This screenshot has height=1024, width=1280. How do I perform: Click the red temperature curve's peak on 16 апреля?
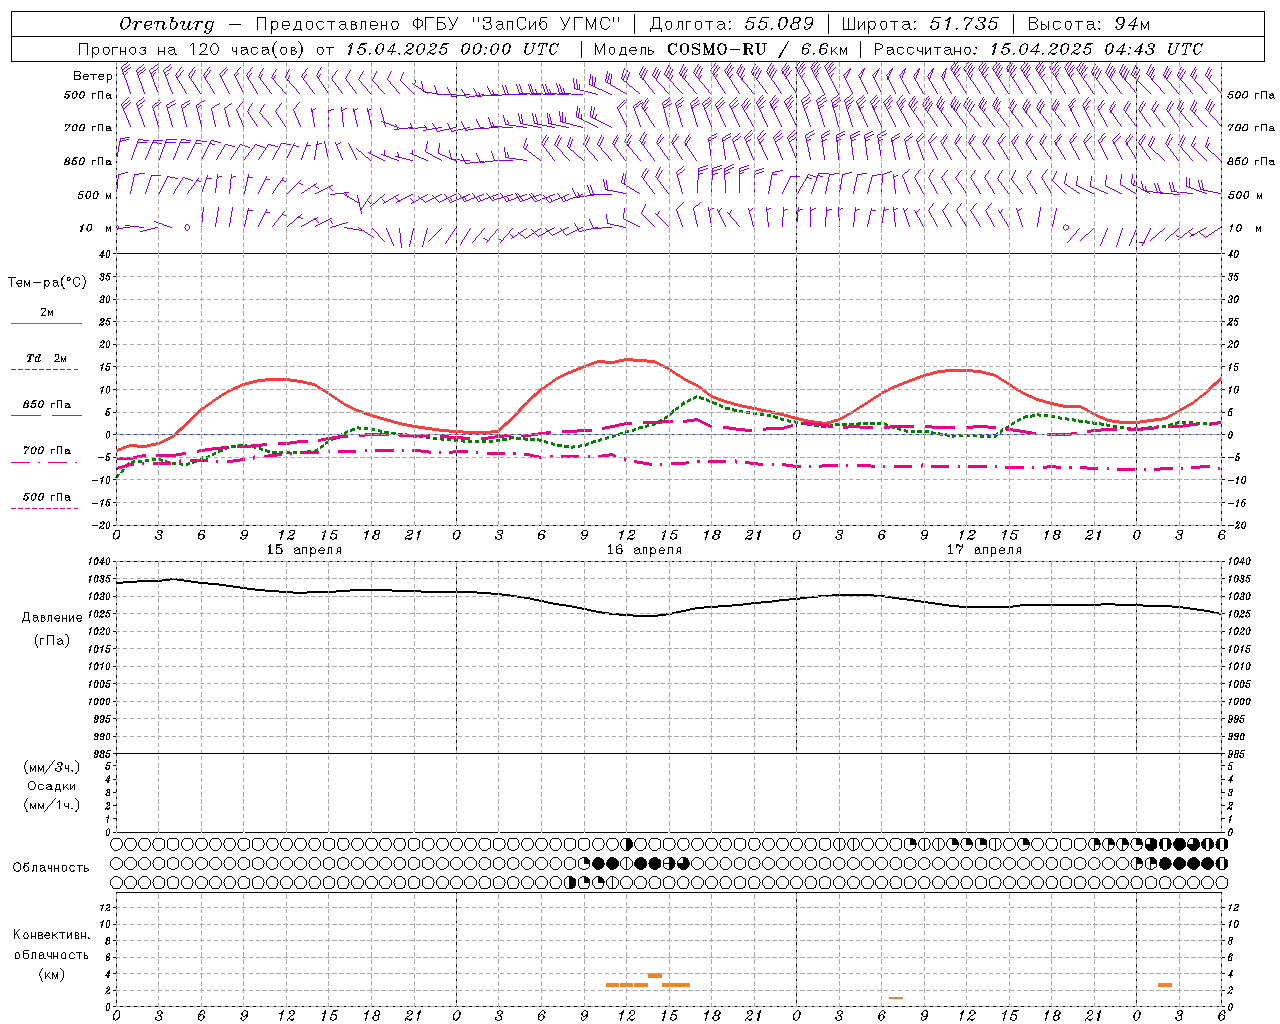(x=627, y=358)
